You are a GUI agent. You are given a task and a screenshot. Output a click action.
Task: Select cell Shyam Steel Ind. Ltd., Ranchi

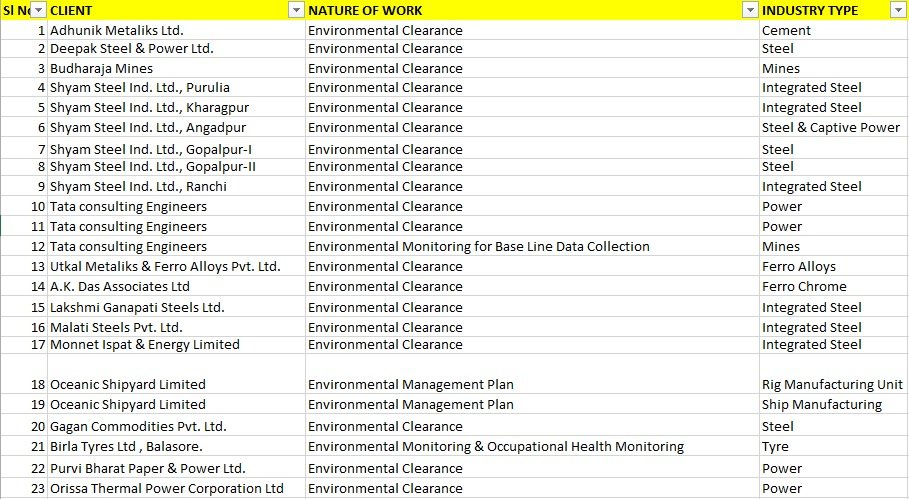(x=176, y=187)
